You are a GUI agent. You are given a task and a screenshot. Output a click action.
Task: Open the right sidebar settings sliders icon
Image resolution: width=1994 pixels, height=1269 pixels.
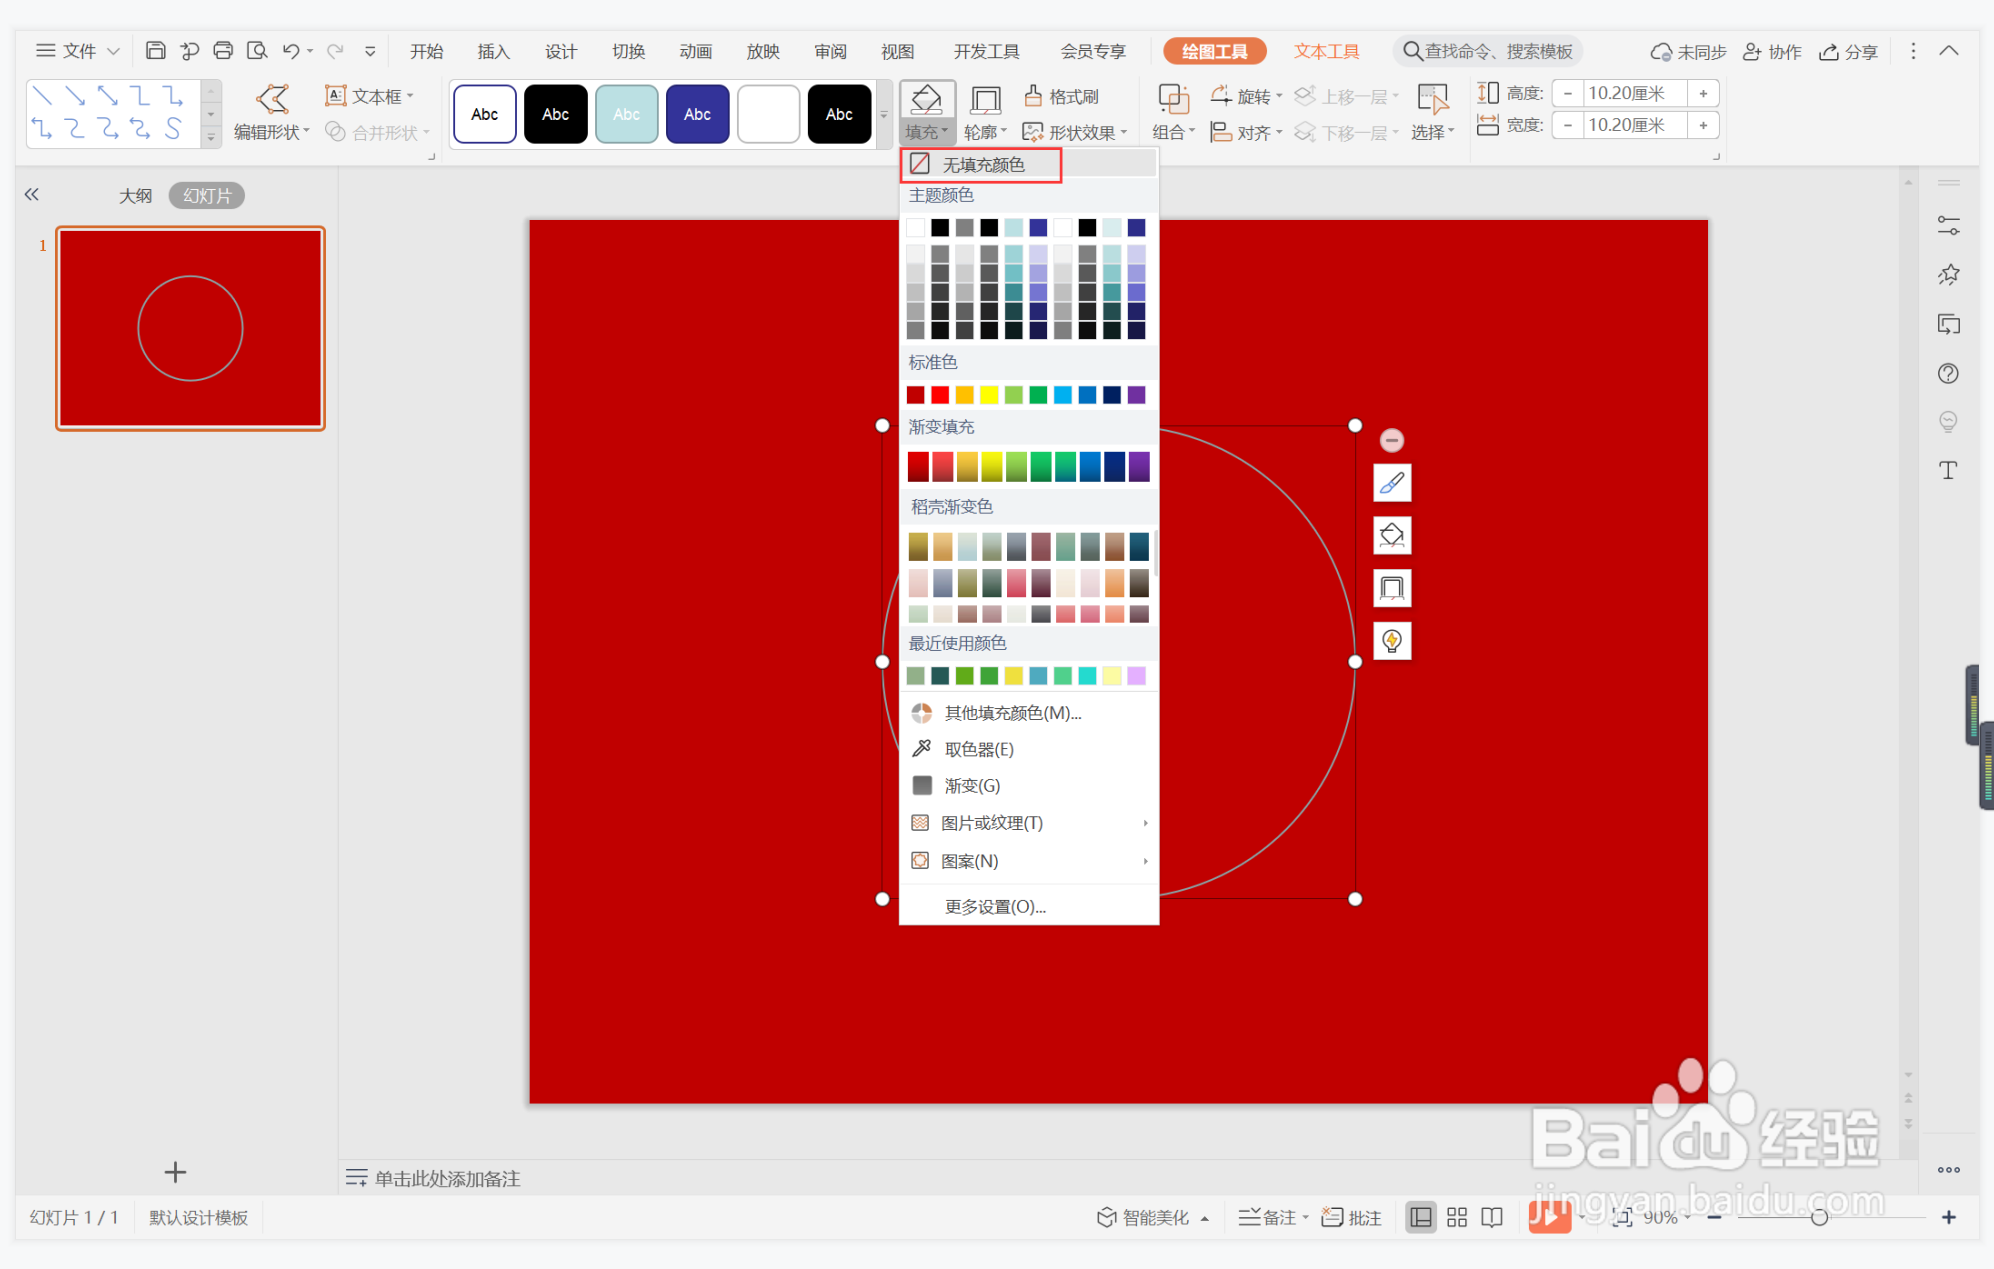1948,226
